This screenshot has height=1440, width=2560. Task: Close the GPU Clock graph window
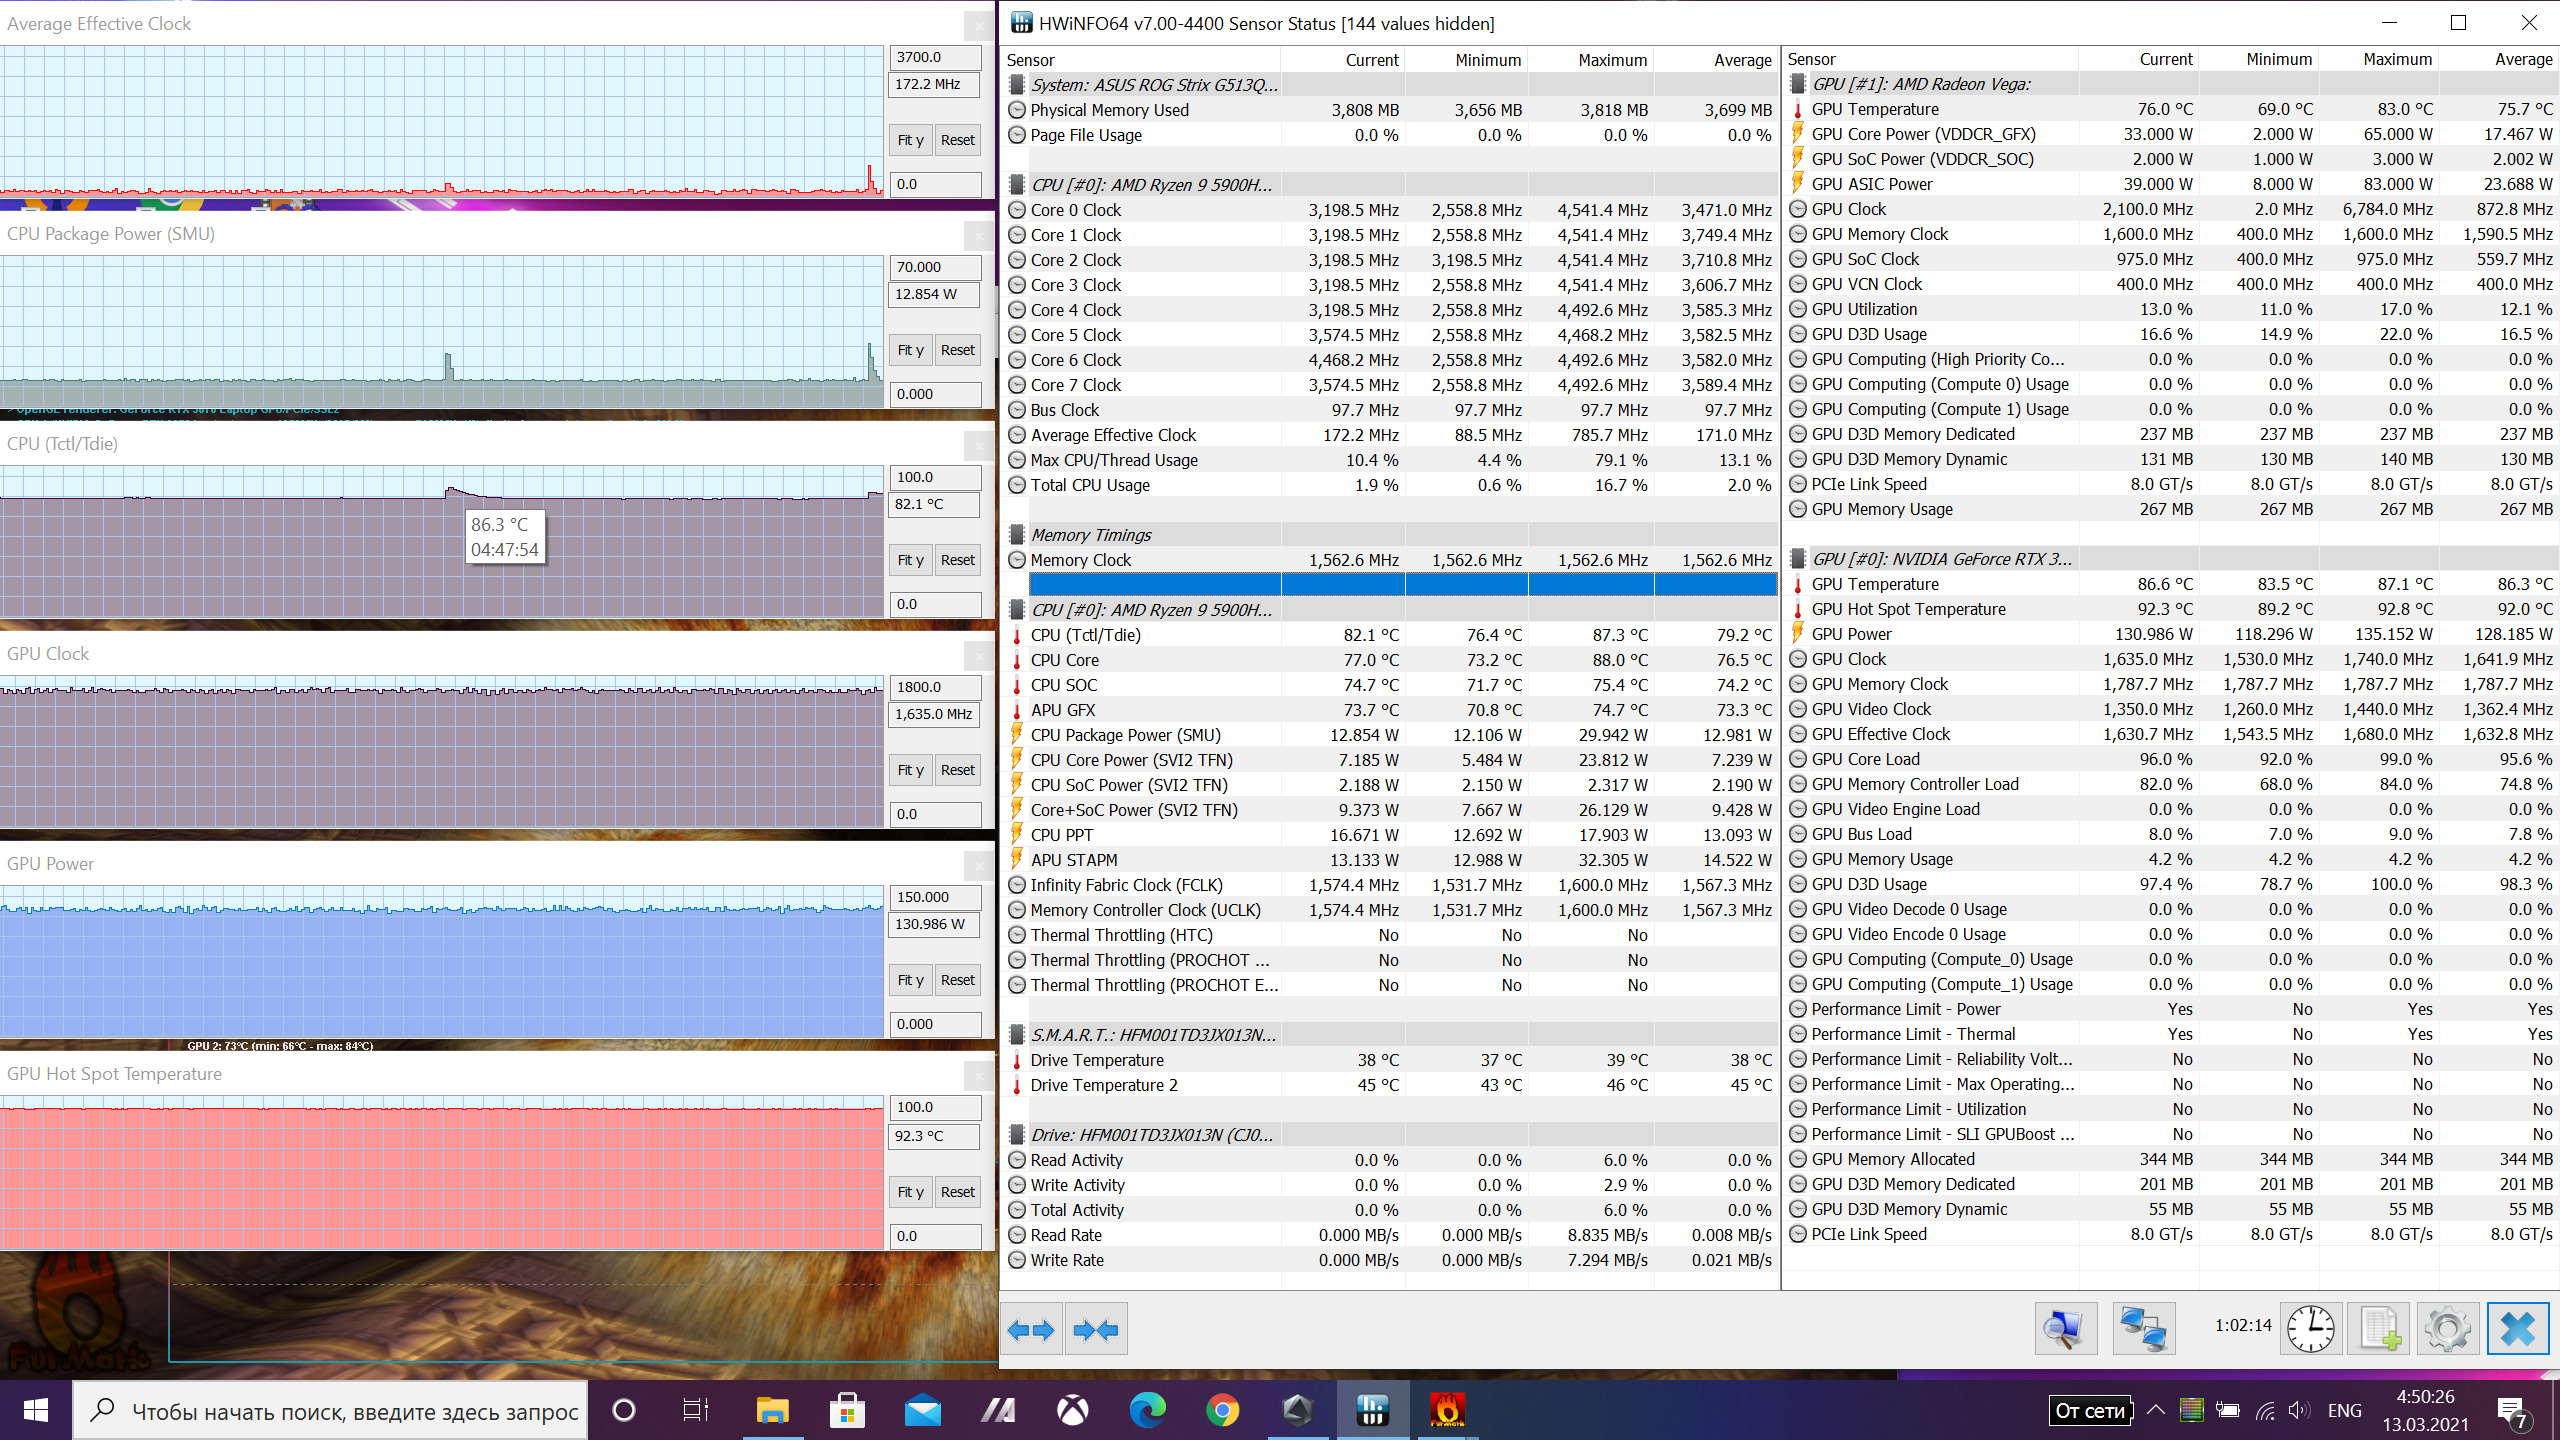(x=978, y=655)
